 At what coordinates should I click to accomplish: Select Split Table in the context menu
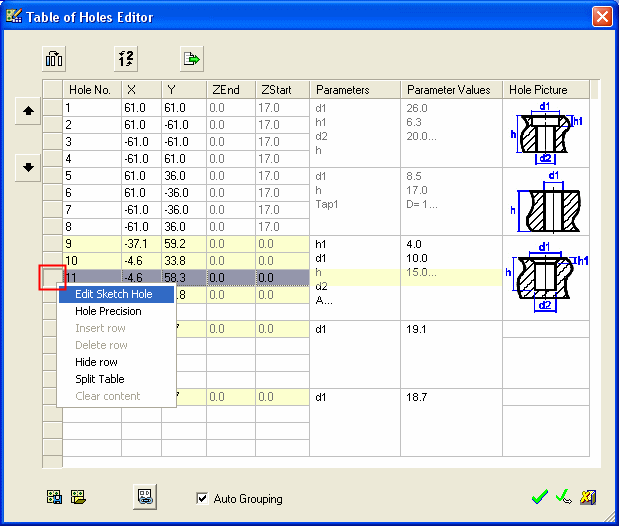pyautogui.click(x=99, y=379)
